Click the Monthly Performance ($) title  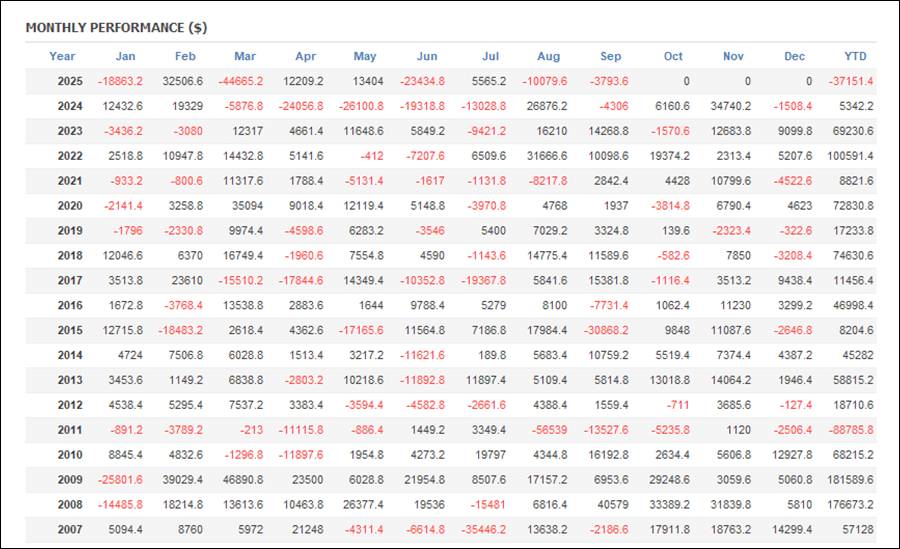tap(116, 27)
